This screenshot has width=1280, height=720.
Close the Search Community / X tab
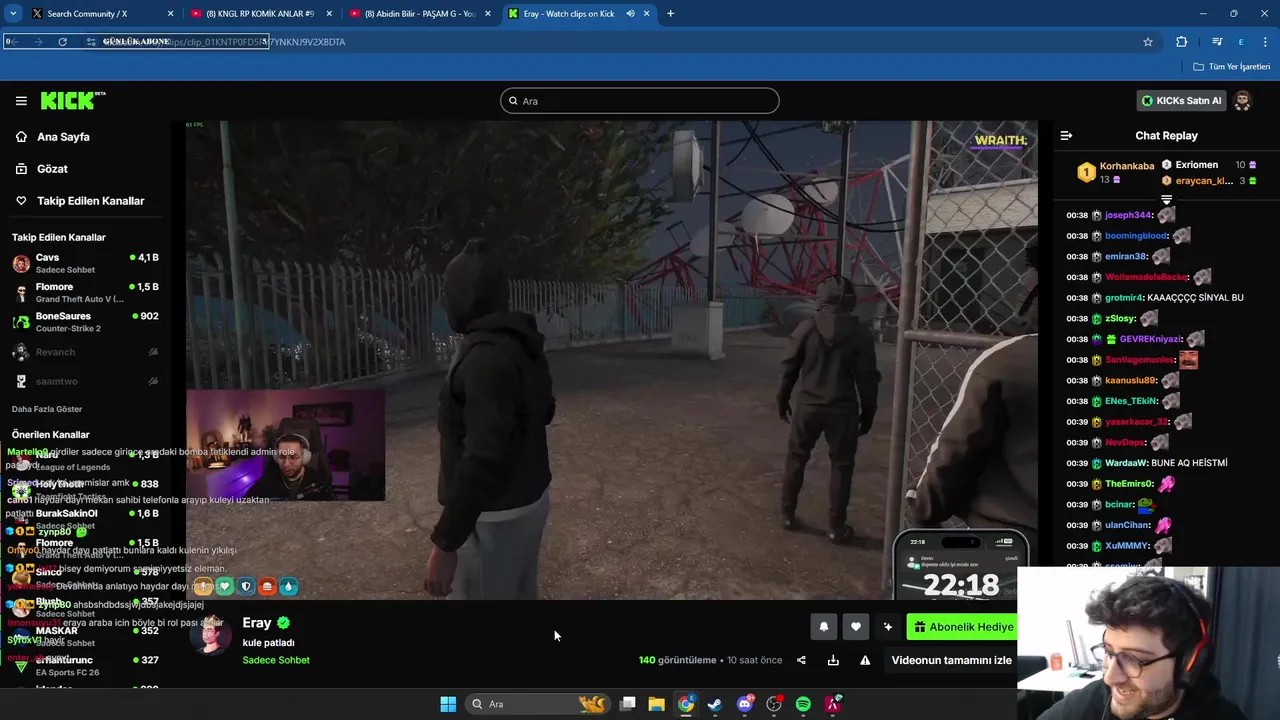[x=170, y=14]
